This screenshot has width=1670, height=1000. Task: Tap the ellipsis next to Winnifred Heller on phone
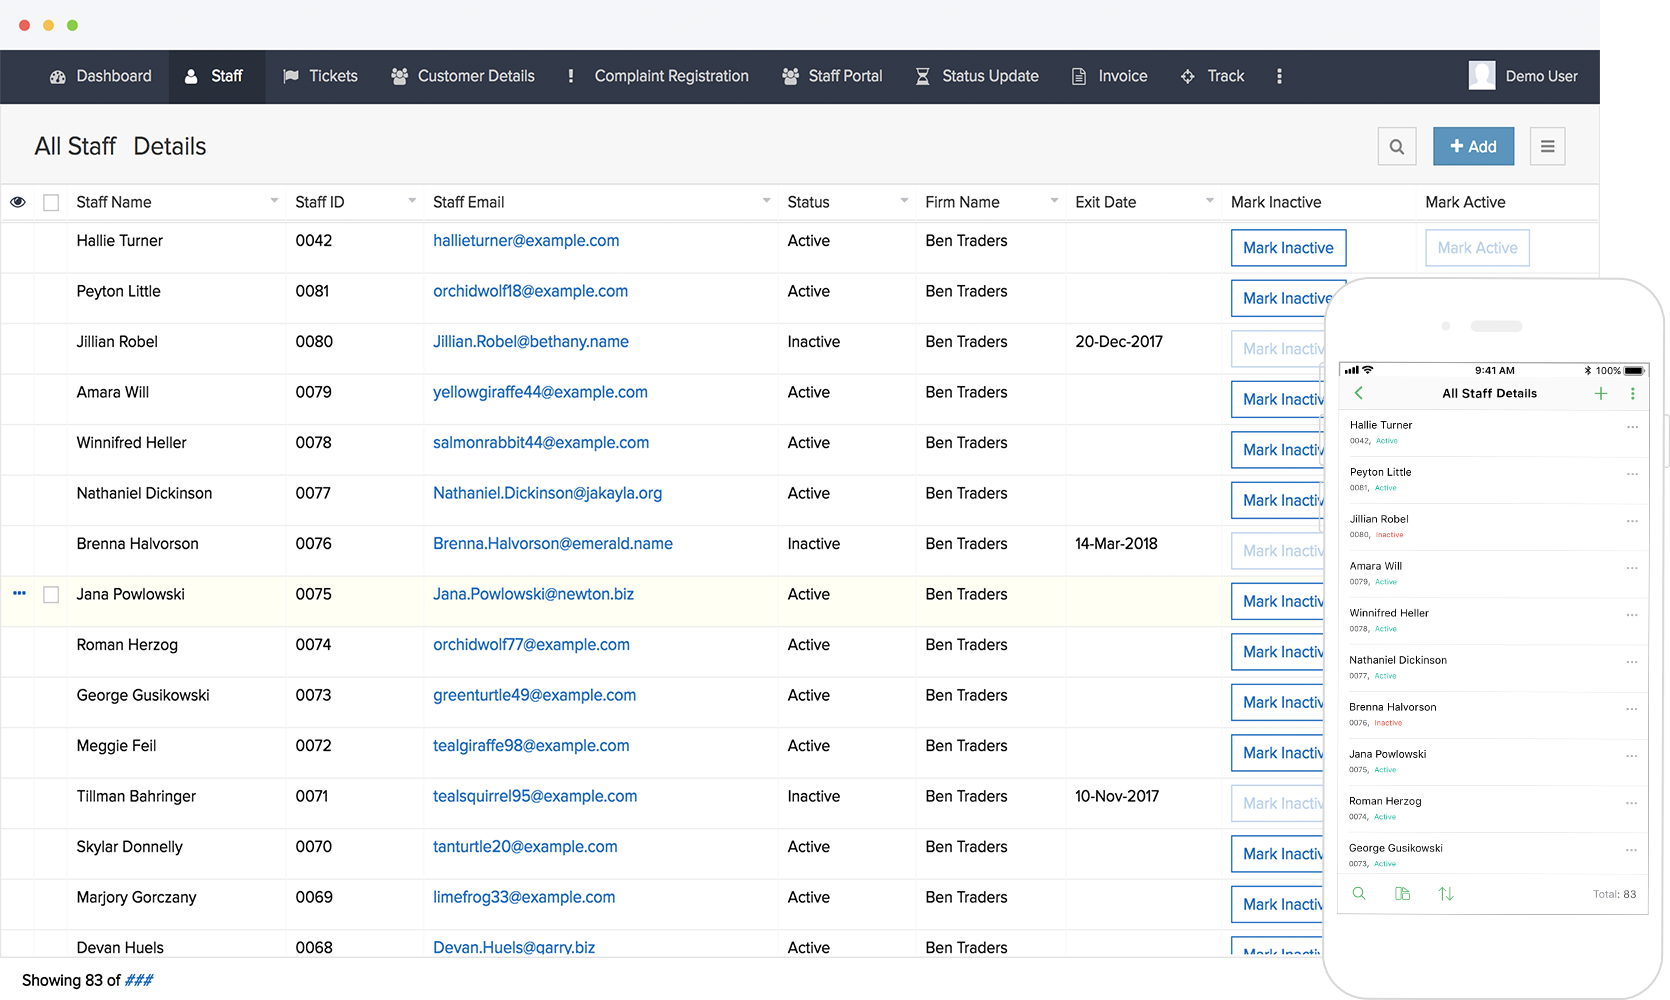coord(1632,615)
